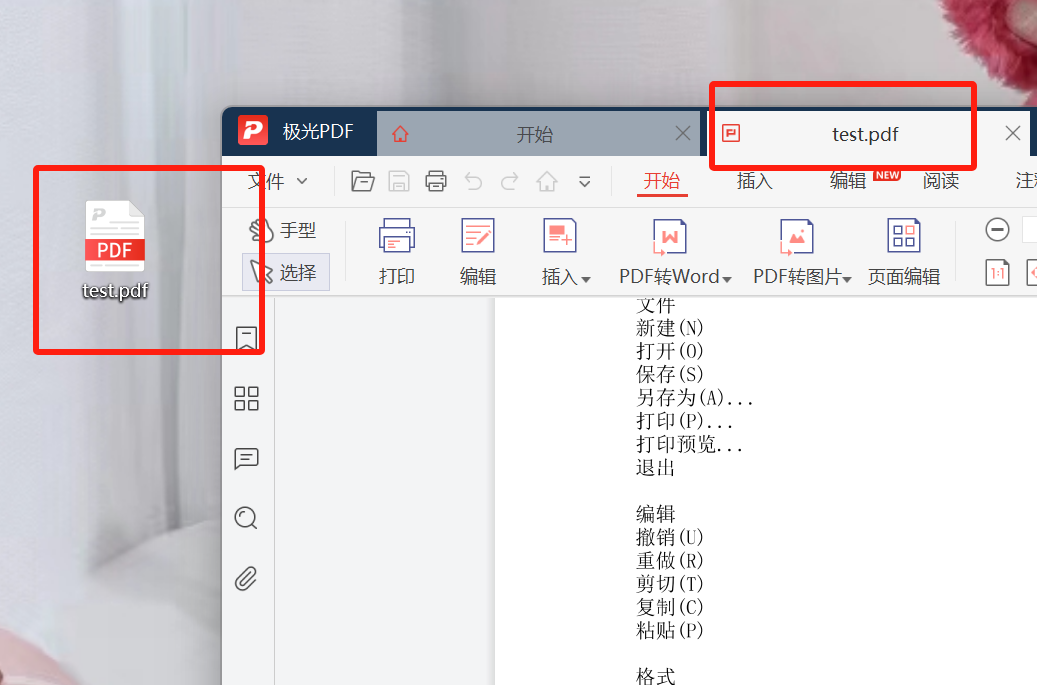1037x685 pixels.
Task: Click the zoom out minus icon
Action: tap(997, 230)
